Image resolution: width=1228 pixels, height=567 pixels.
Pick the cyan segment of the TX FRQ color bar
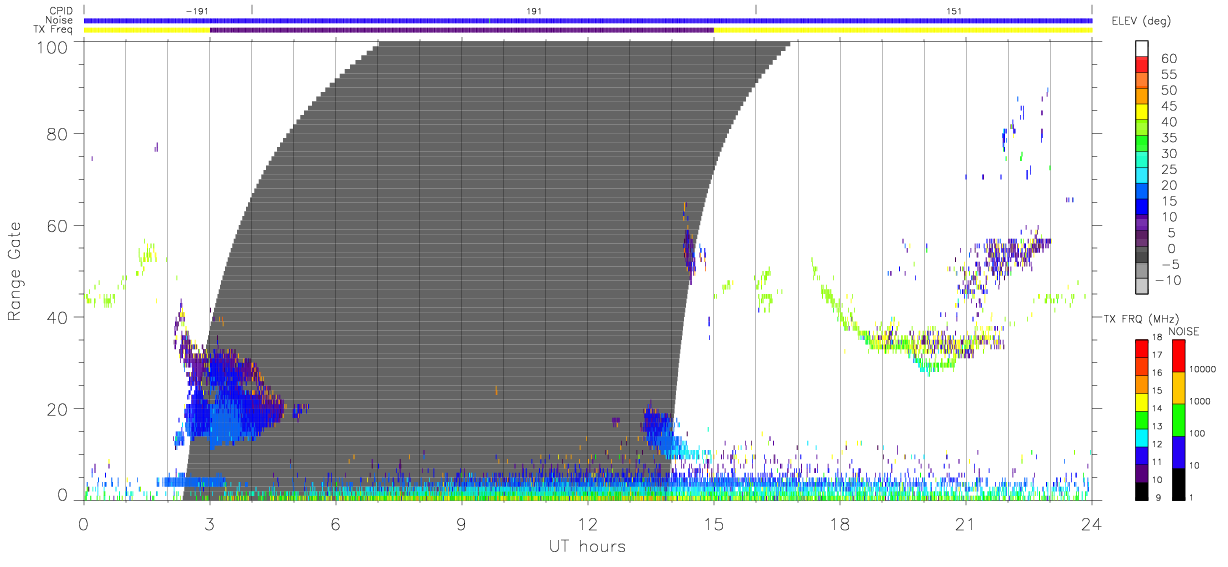coord(1142,436)
